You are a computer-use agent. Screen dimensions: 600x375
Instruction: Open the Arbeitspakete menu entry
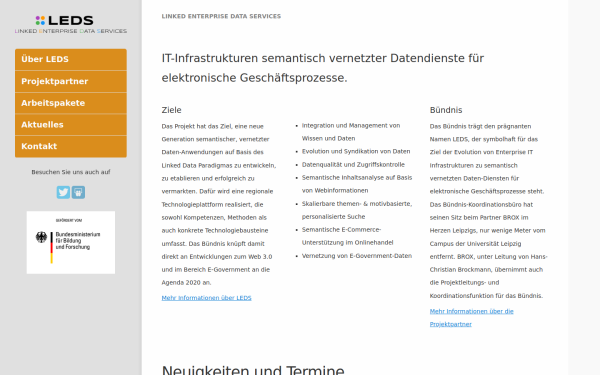pos(71,103)
